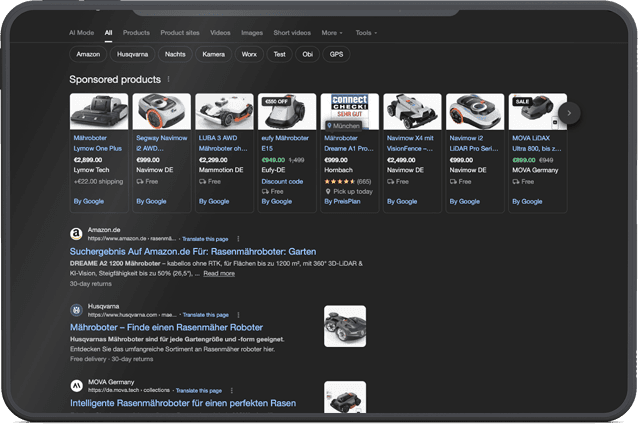Apply the Nachts filter chip
The width and height of the screenshot is (638, 424).
[175, 54]
